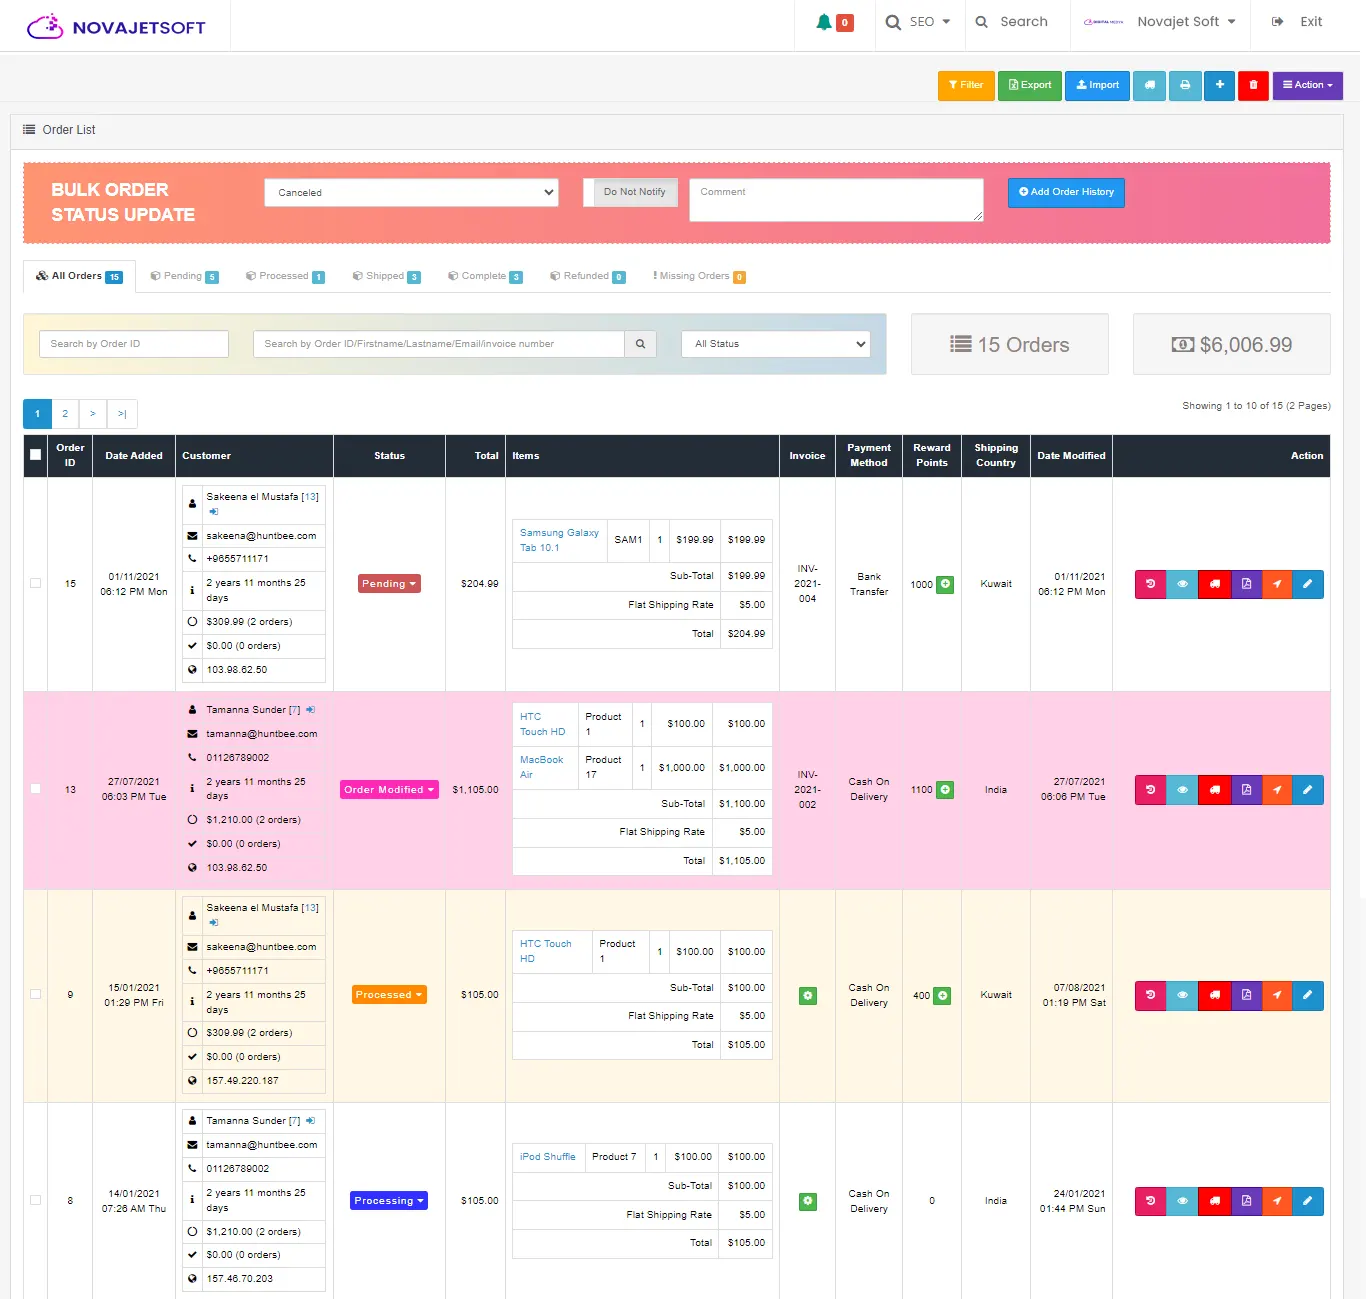Toggle the Do Not Notify button
The height and width of the screenshot is (1299, 1366).
[635, 192]
